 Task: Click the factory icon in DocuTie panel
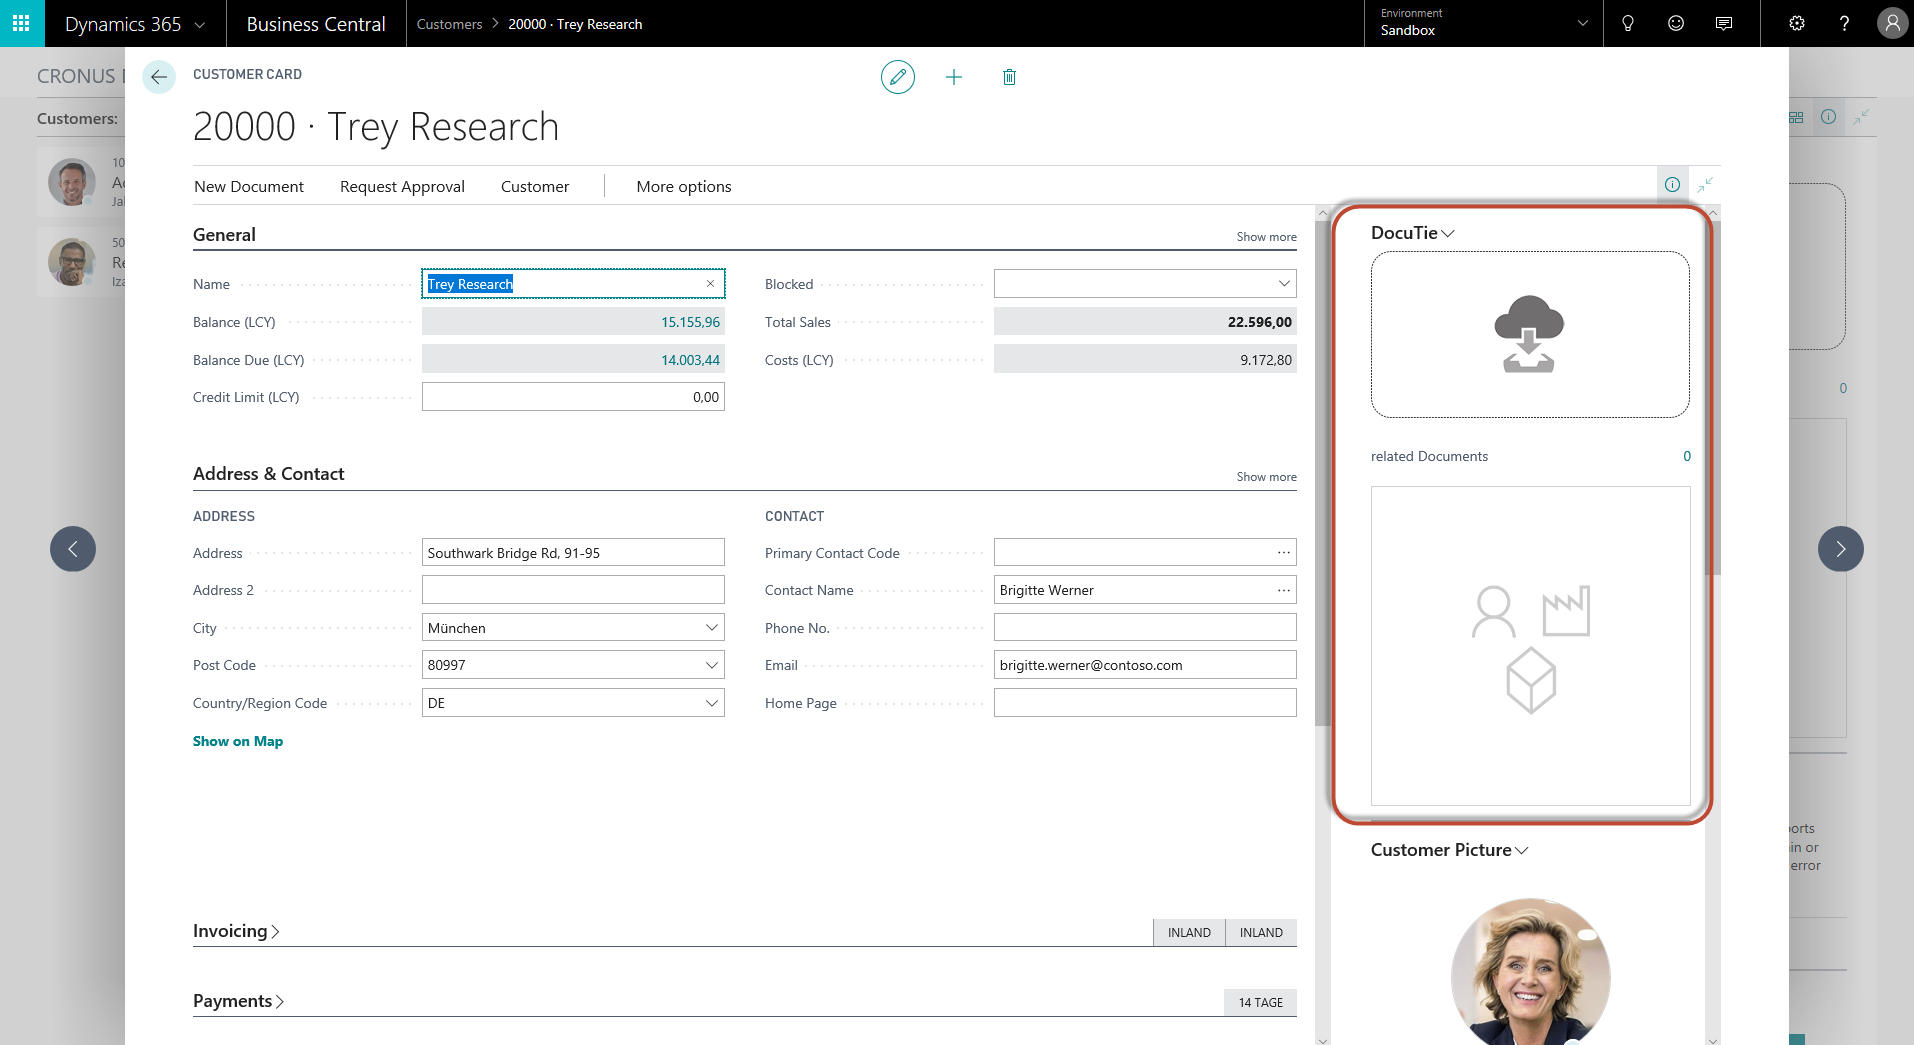(x=1566, y=611)
